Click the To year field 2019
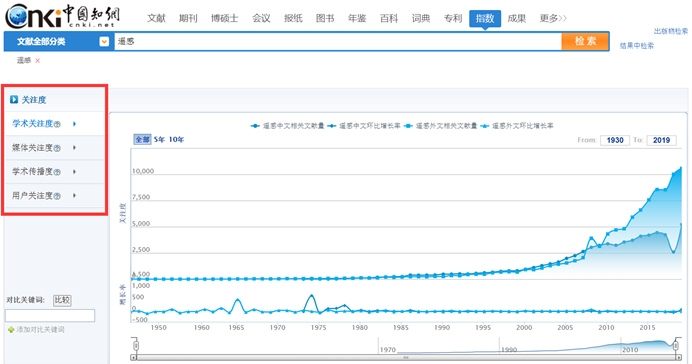This screenshot has height=364, width=692. click(x=662, y=140)
